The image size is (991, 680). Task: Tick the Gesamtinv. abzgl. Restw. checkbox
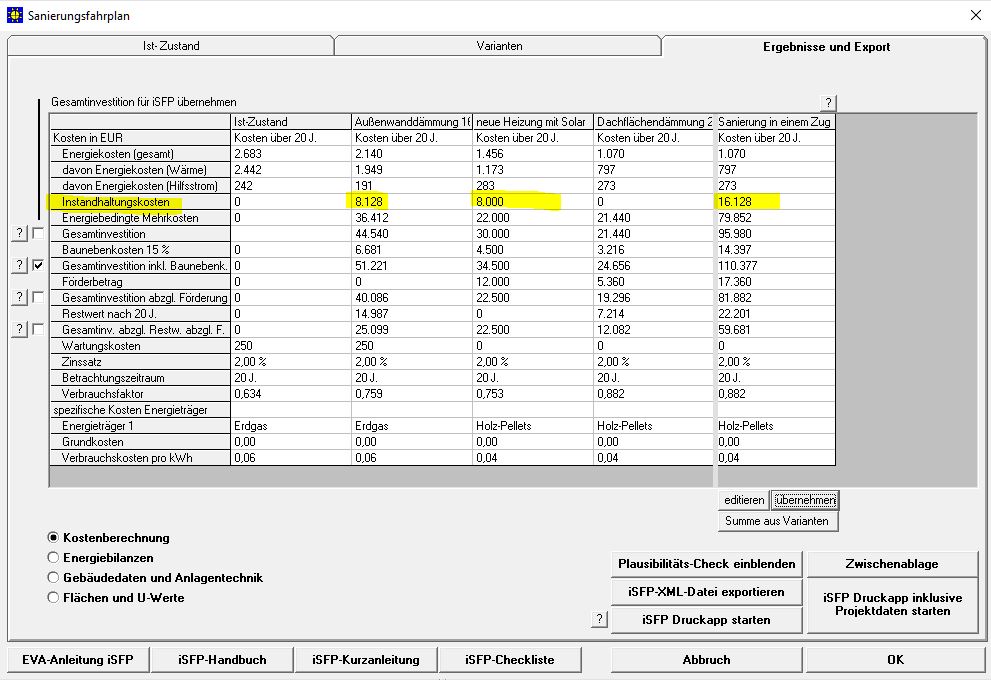(38, 329)
